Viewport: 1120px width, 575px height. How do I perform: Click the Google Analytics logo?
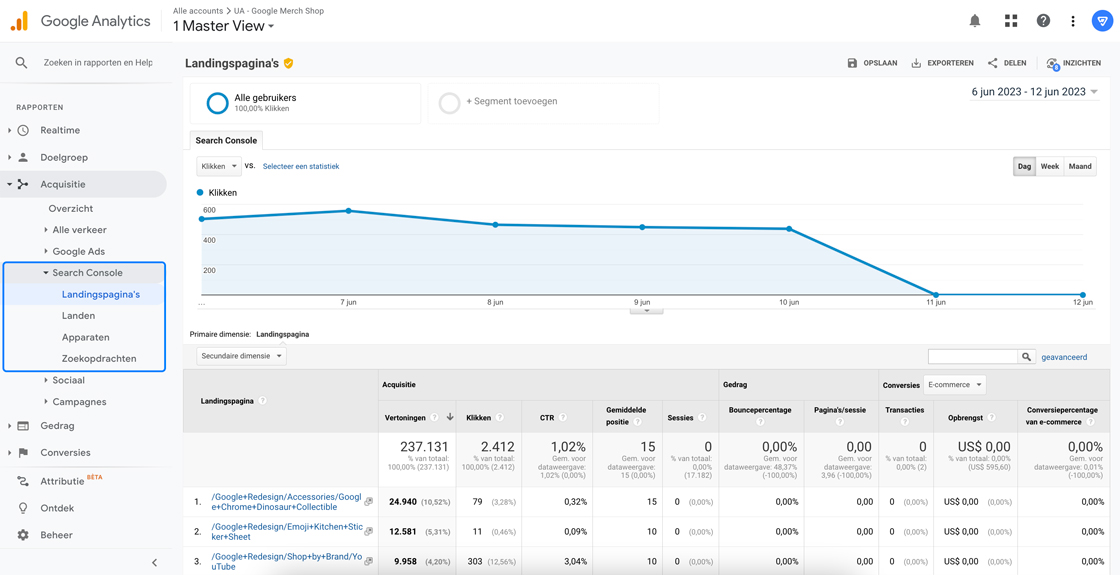pos(19,21)
